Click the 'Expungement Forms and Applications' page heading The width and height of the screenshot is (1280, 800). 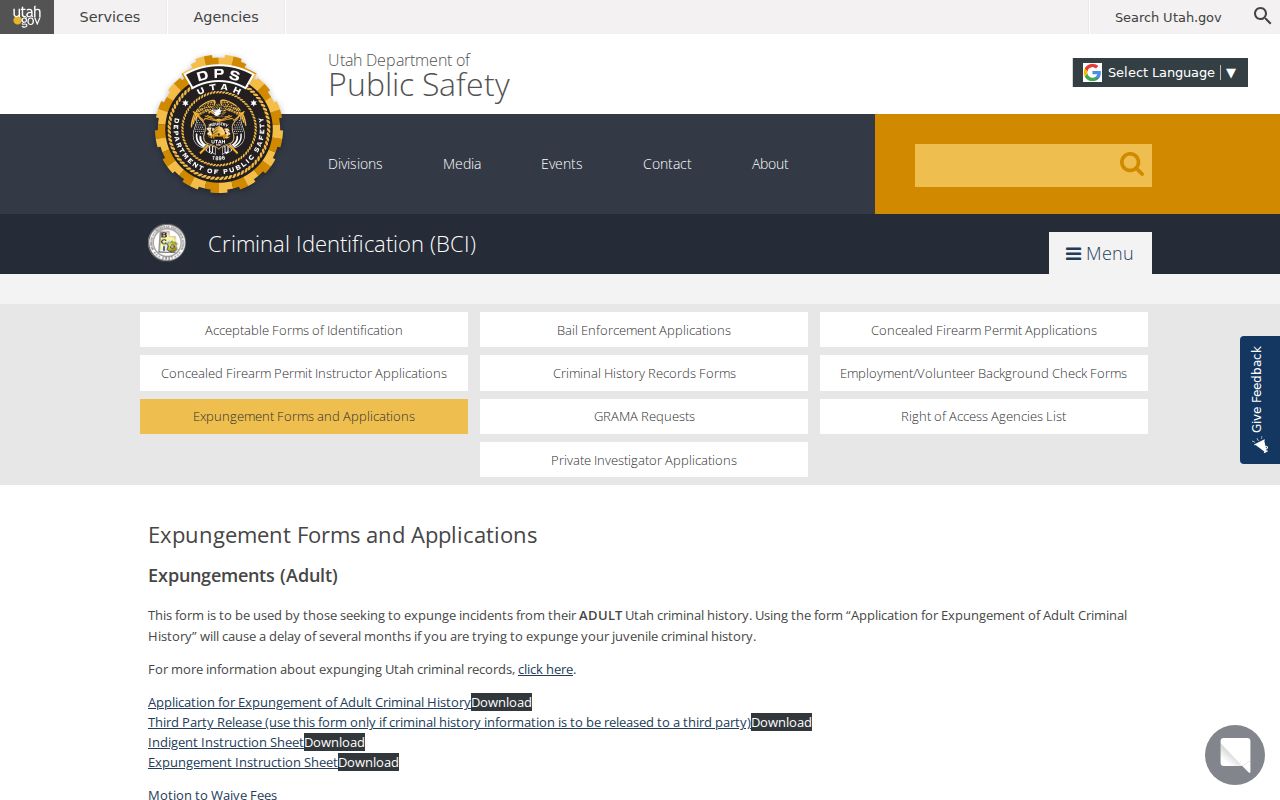(343, 535)
